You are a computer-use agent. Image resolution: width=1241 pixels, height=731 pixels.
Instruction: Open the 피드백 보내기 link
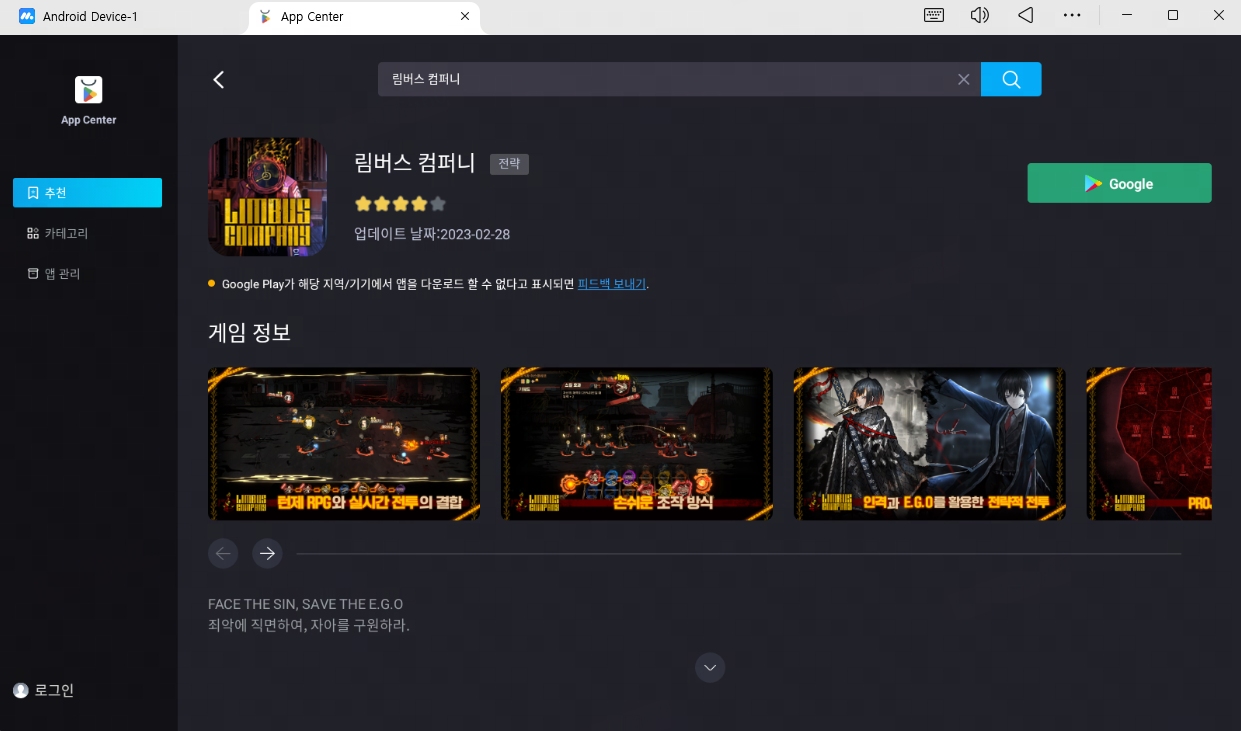611,284
